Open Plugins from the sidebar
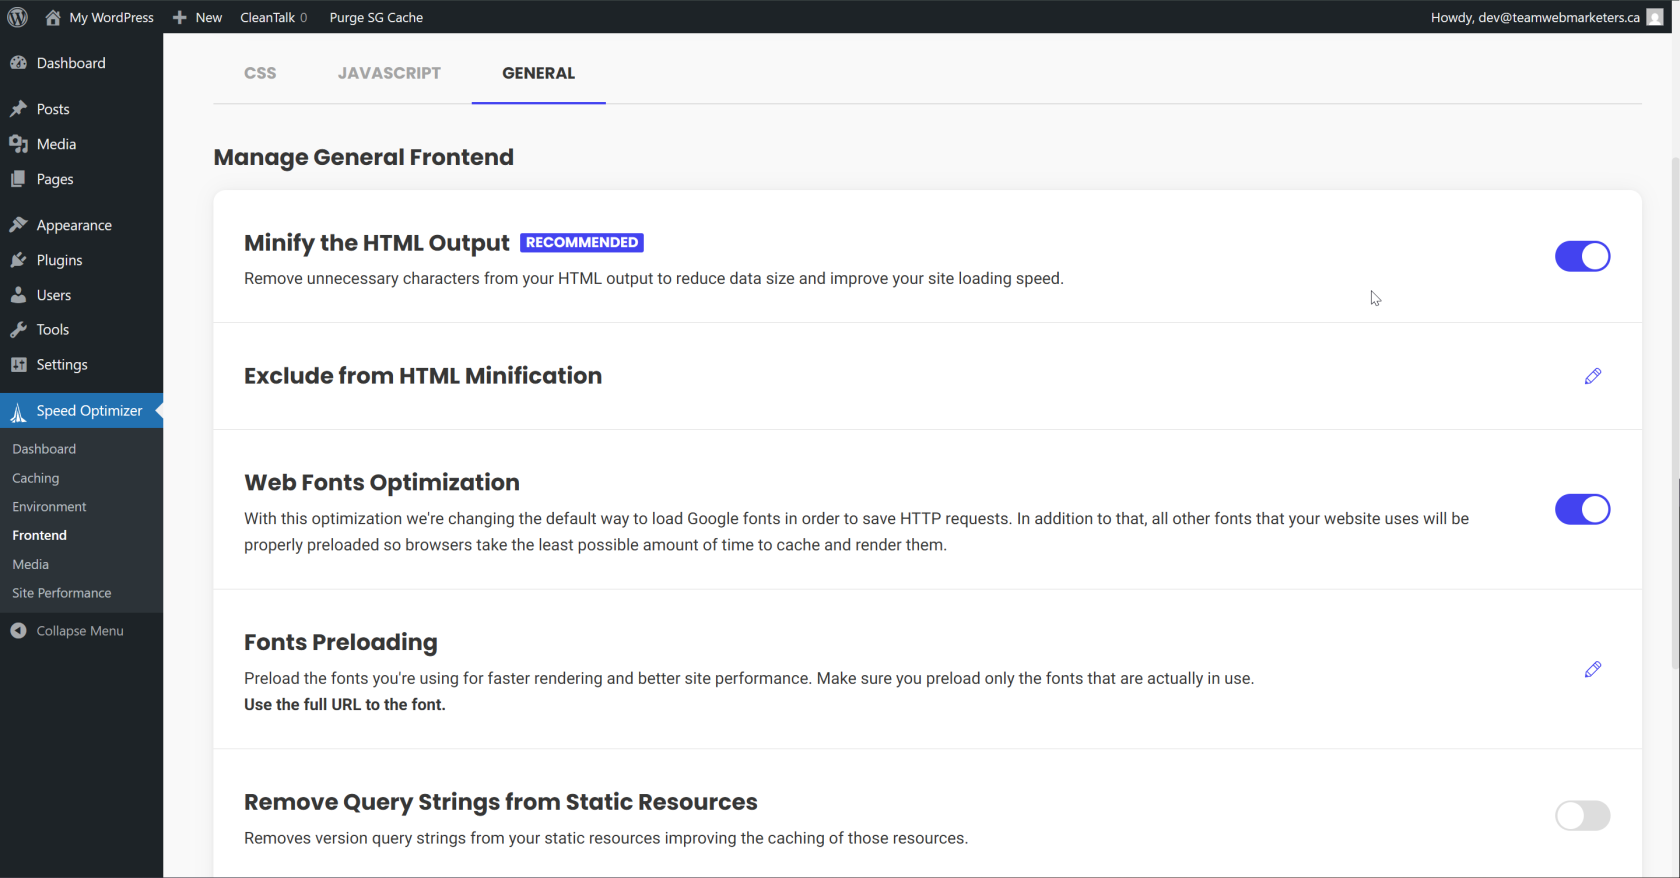The width and height of the screenshot is (1680, 878). click(59, 260)
